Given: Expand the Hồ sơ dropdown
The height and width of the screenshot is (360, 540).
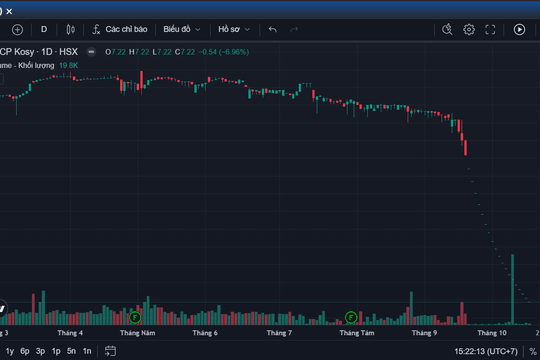Looking at the screenshot, I should point(234,29).
